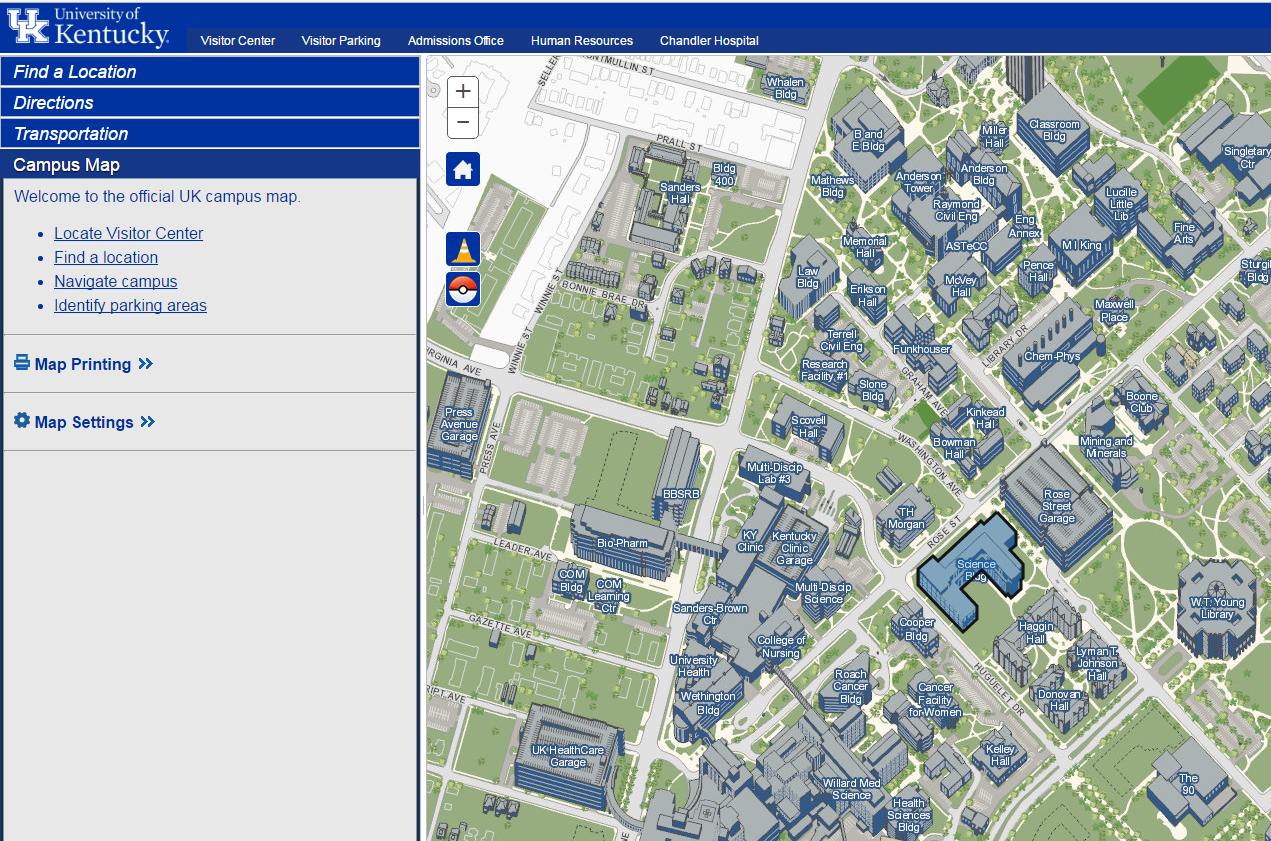
Task: Click the UK HealthCare Garage label
Action: tap(567, 756)
